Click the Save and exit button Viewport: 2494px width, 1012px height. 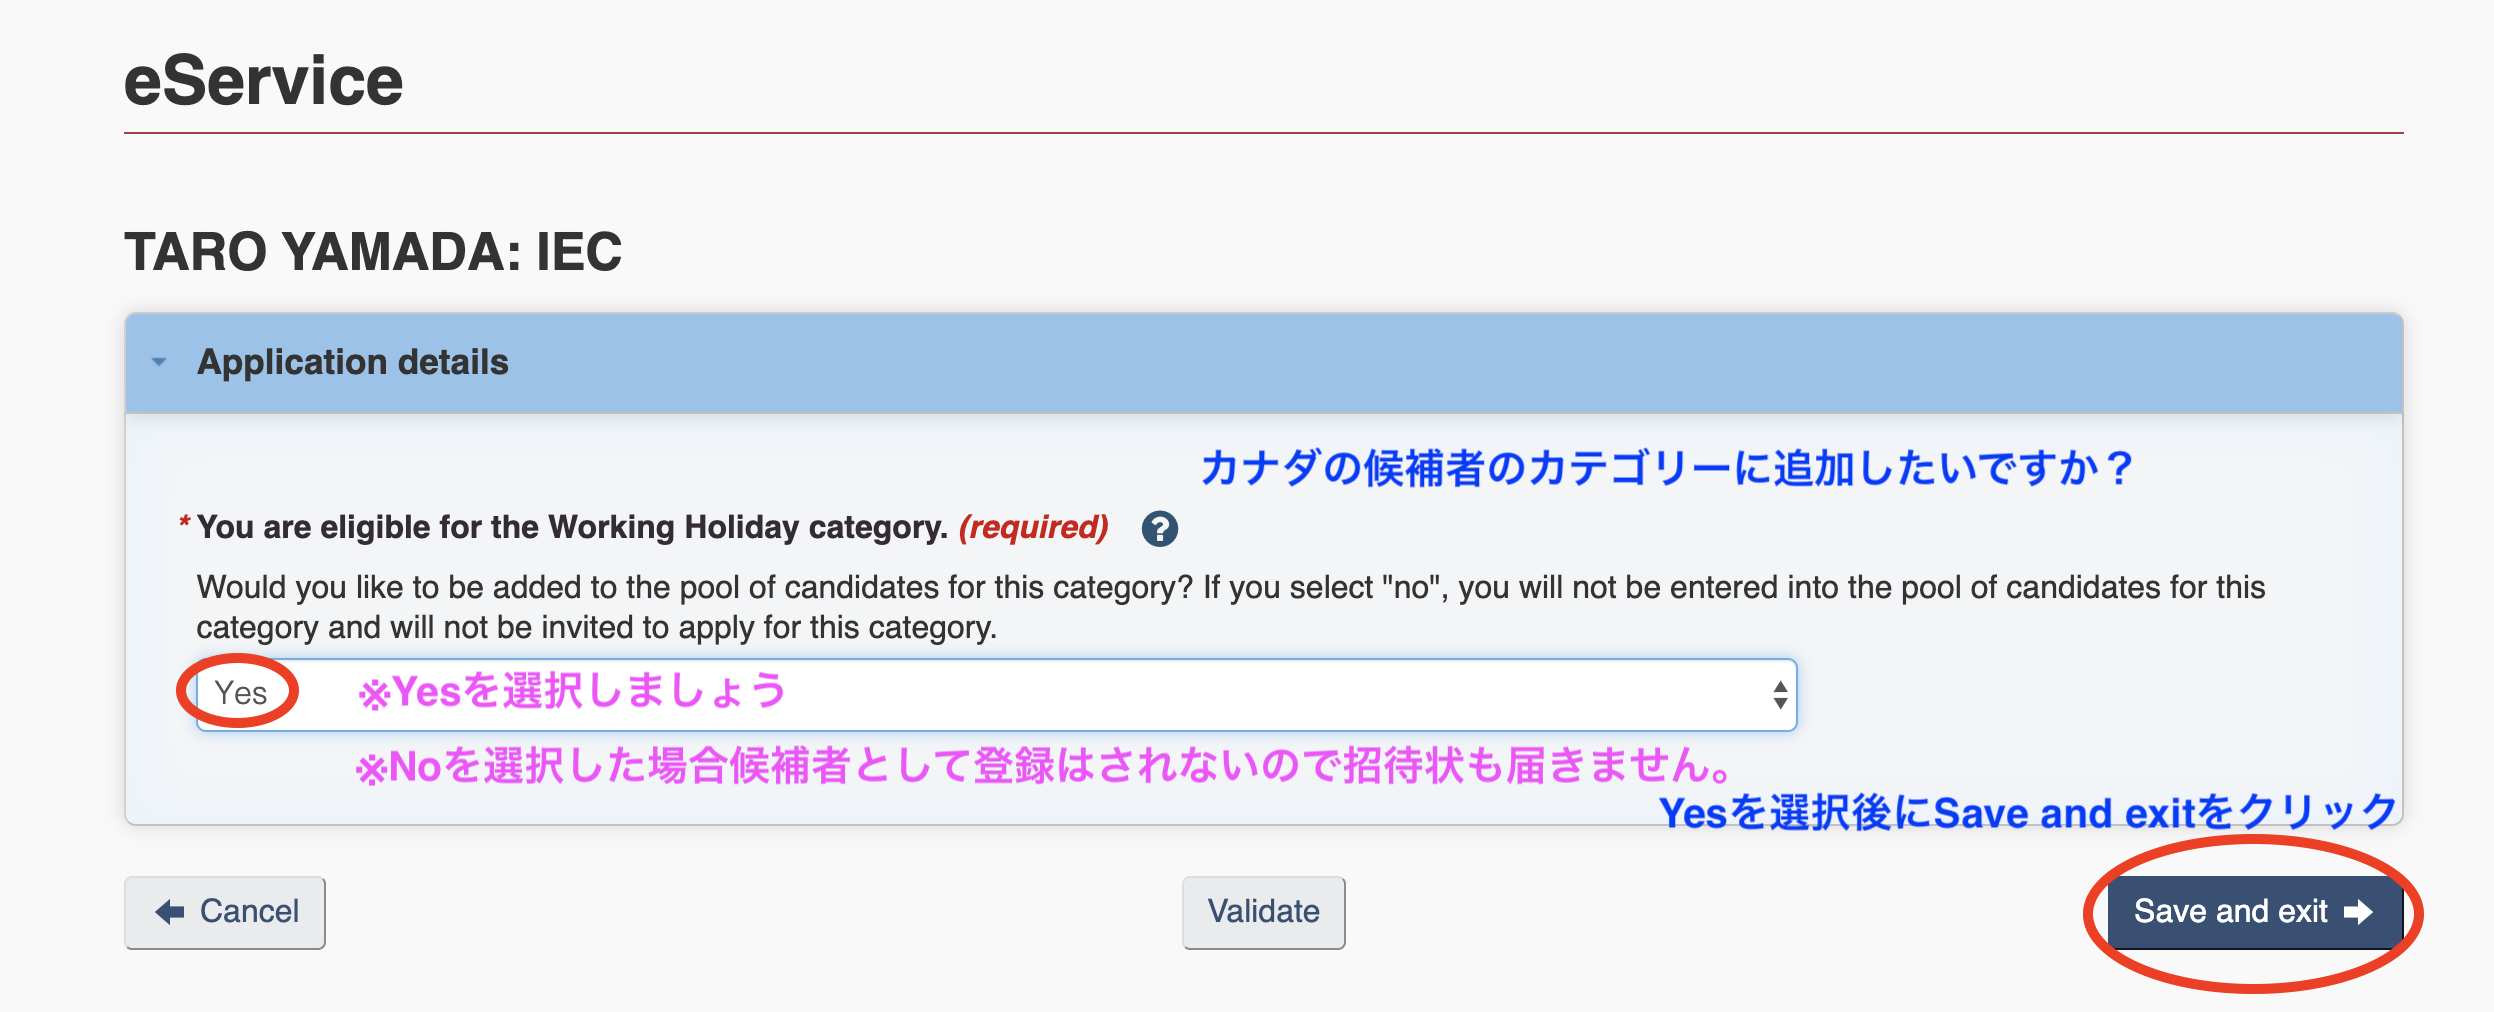(2254, 912)
